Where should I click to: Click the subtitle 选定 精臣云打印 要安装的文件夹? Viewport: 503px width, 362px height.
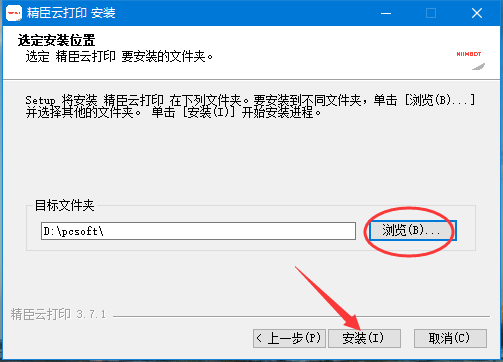click(x=119, y=56)
